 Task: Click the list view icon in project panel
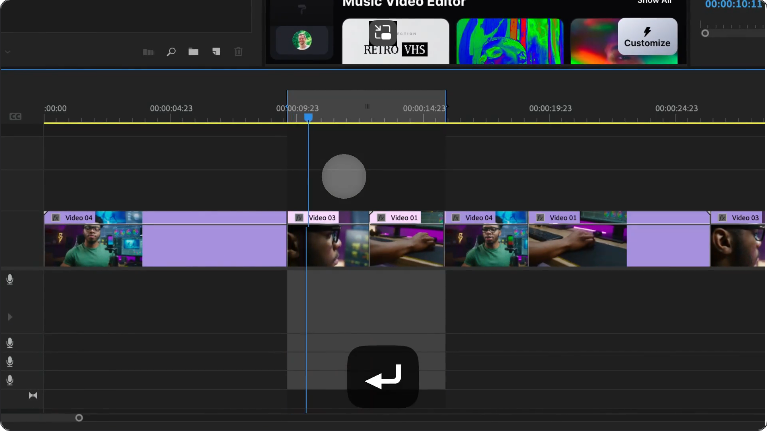tap(148, 51)
